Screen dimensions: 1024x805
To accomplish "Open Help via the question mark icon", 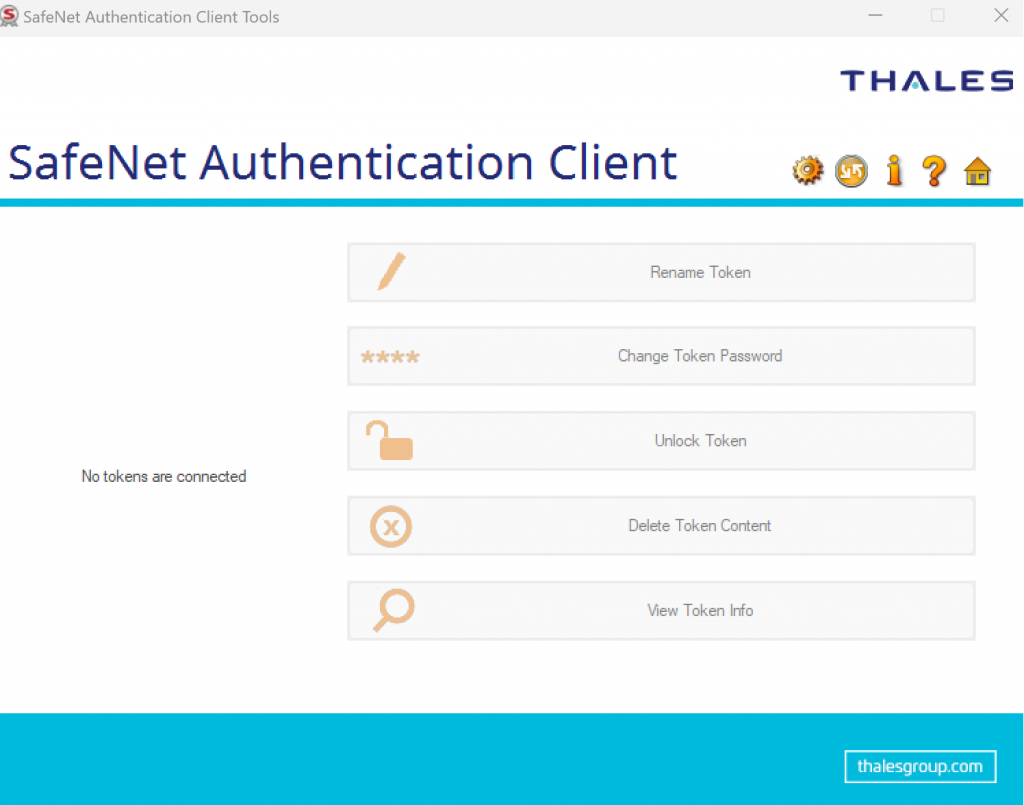I will pyautogui.click(x=935, y=171).
